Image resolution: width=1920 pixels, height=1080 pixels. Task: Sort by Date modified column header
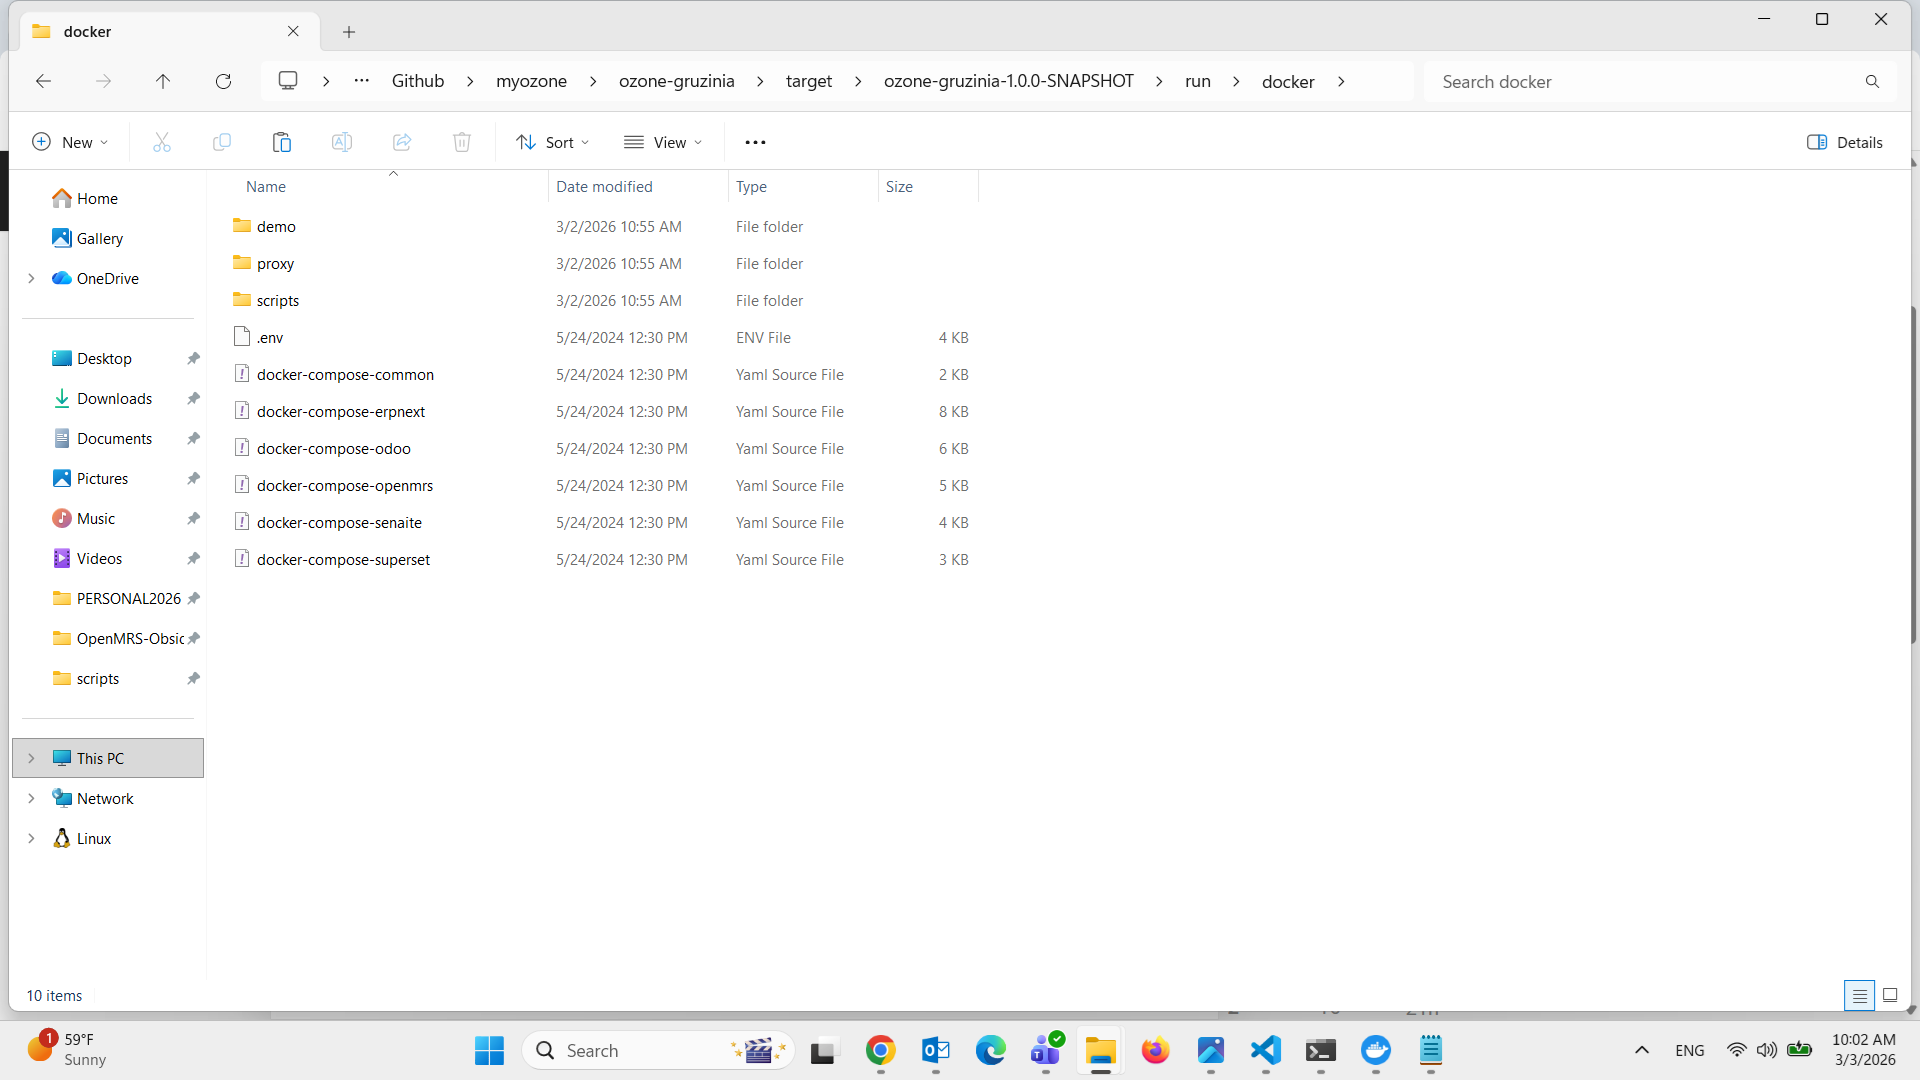[x=604, y=187]
